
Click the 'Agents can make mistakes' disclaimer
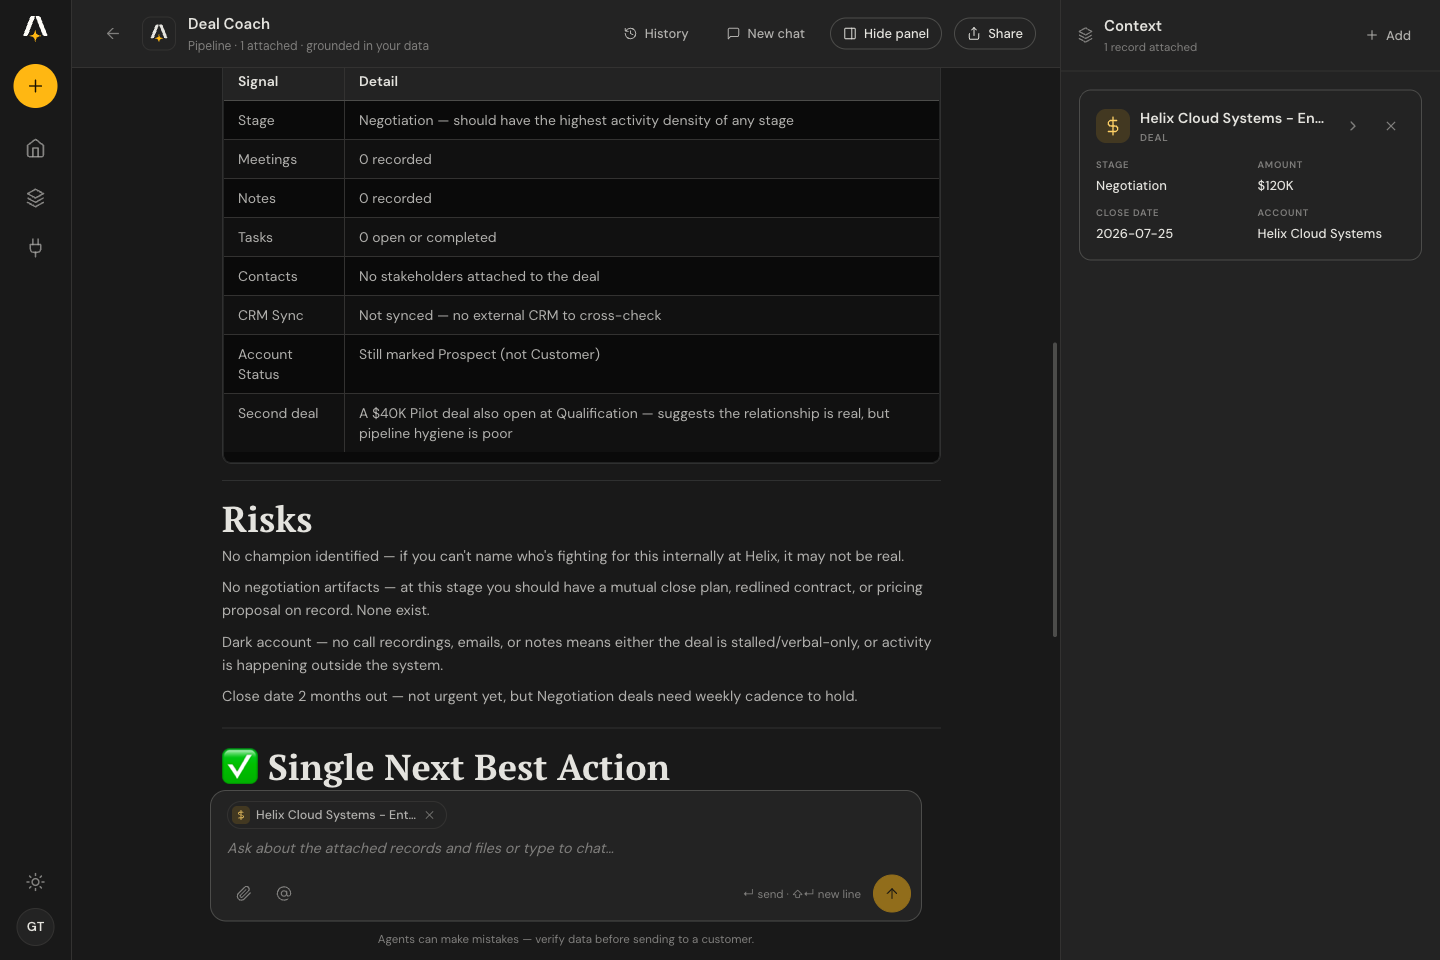(x=566, y=939)
